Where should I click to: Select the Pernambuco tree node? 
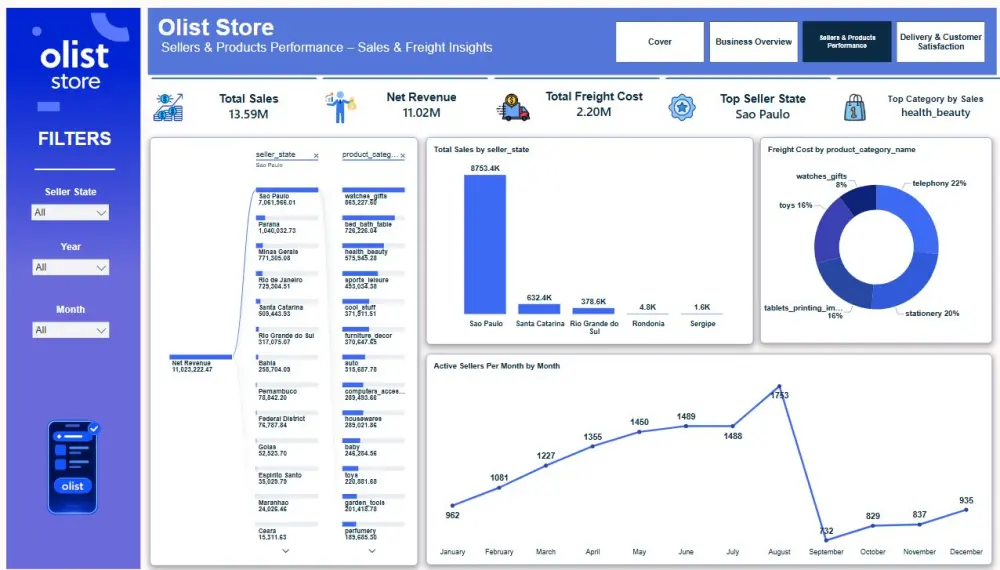point(287,391)
